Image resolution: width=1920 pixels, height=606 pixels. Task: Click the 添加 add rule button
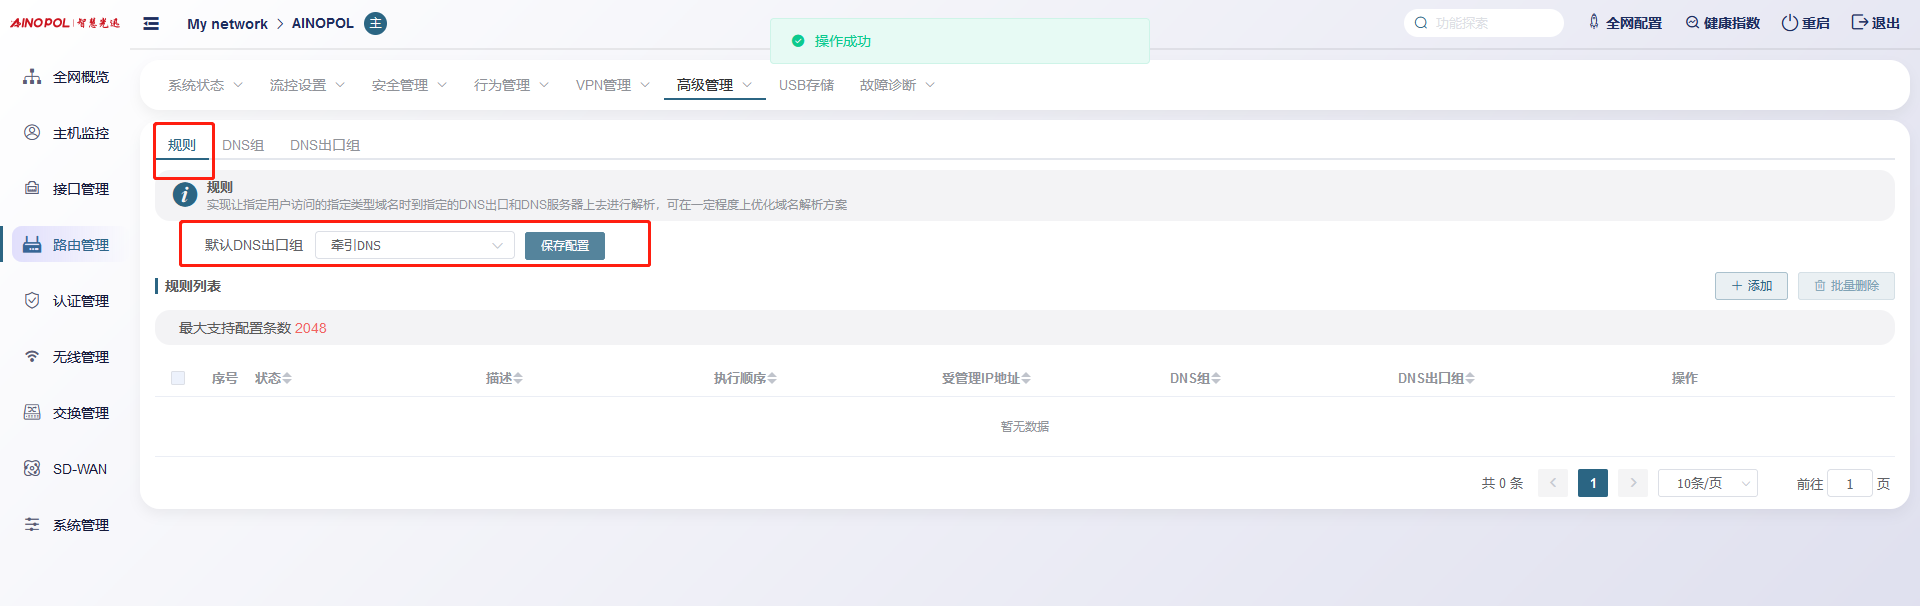click(x=1751, y=286)
